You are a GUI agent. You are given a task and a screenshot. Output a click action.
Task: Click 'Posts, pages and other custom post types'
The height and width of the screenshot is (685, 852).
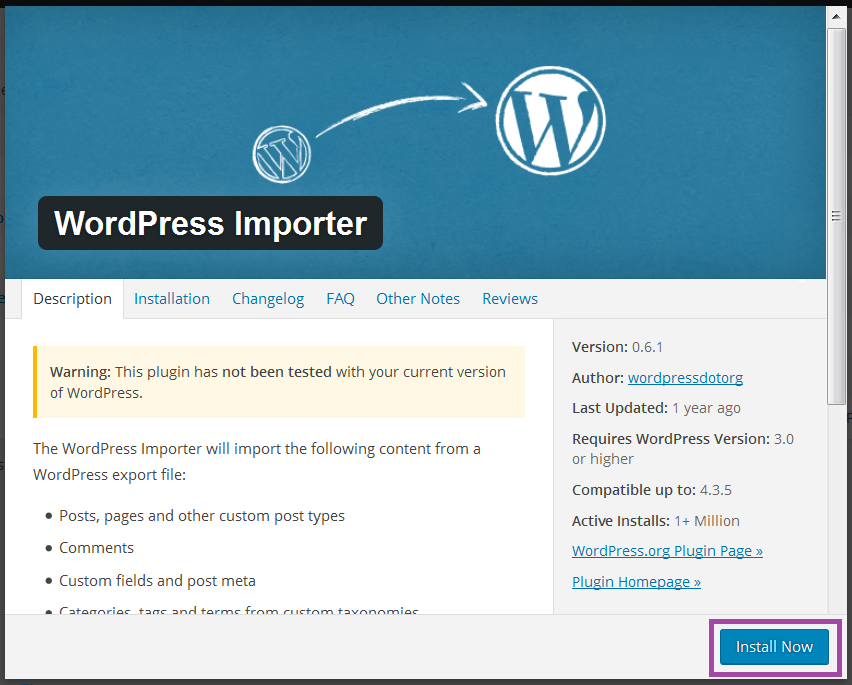(x=202, y=516)
